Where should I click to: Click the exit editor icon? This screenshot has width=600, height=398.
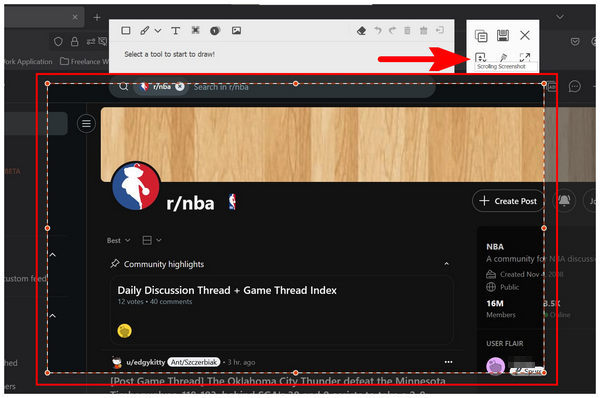(x=440, y=30)
